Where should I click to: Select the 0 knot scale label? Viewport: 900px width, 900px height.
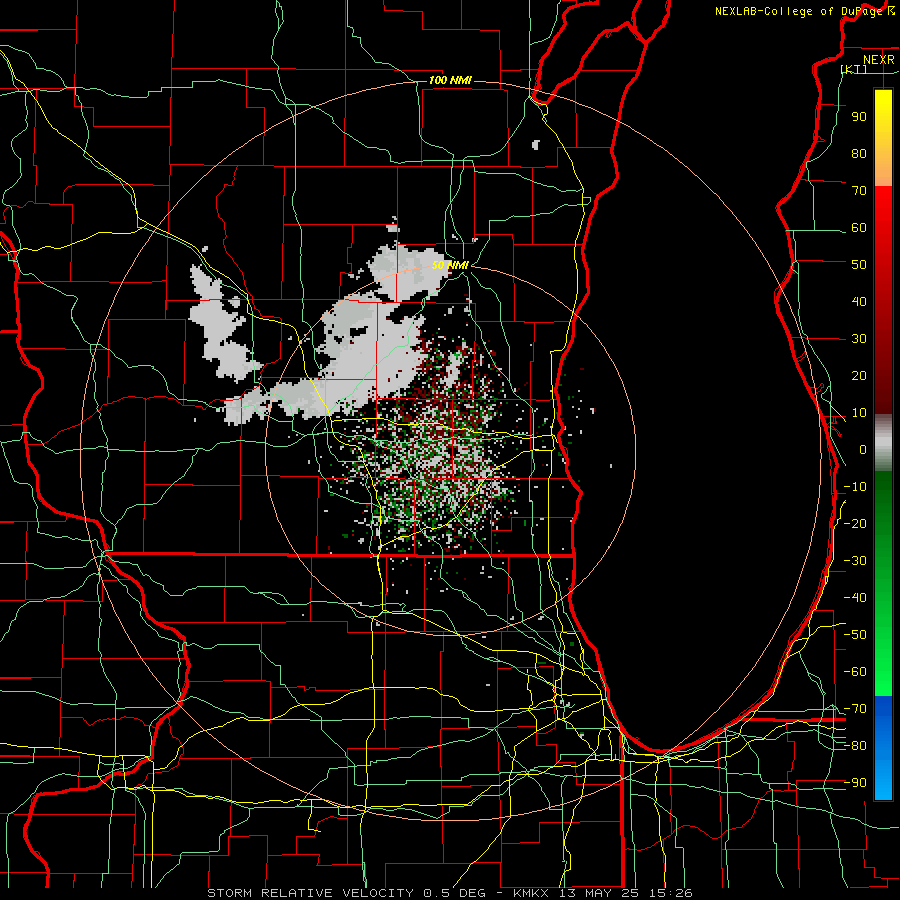863,449
